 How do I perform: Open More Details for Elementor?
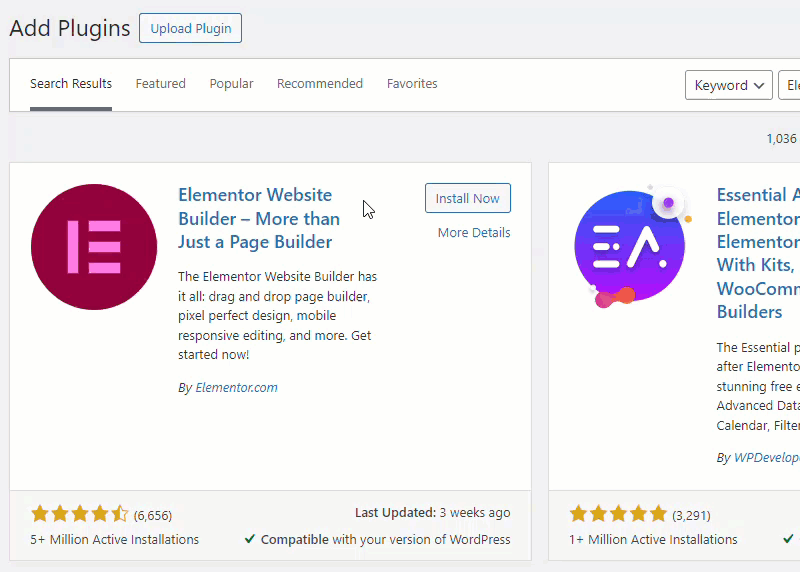tap(474, 233)
